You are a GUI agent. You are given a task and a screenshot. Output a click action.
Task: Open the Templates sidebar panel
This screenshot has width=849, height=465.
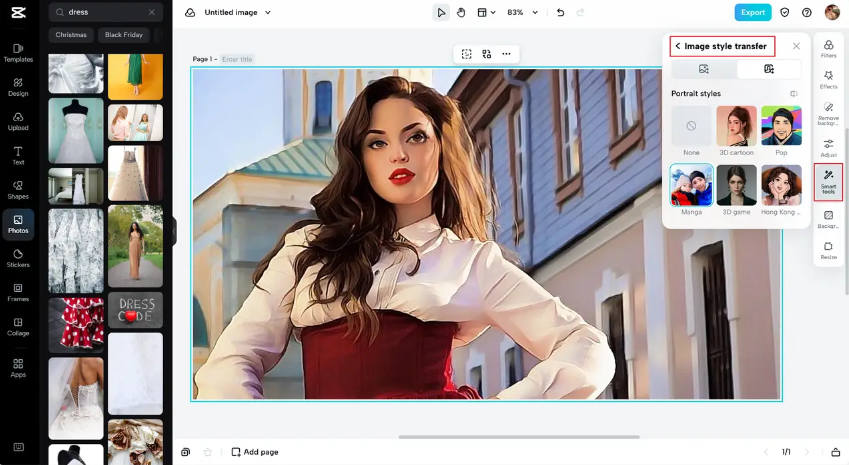pyautogui.click(x=18, y=53)
